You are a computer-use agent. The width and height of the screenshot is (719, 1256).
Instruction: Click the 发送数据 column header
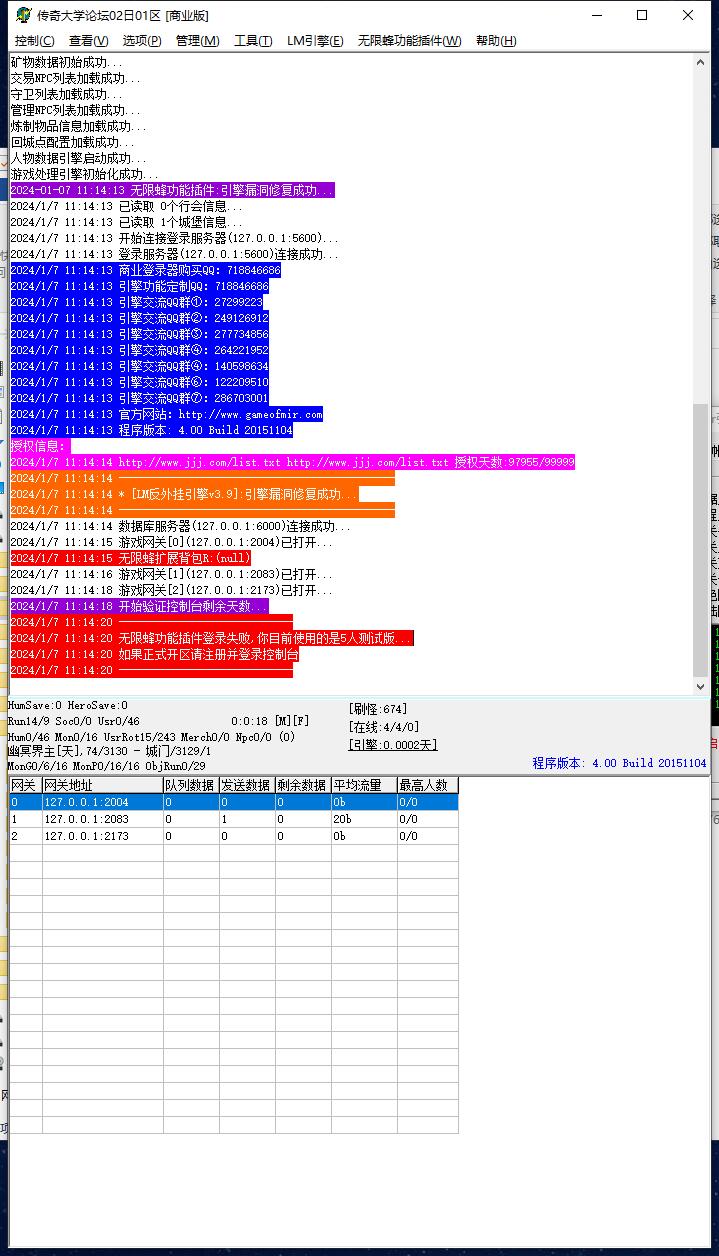247,786
